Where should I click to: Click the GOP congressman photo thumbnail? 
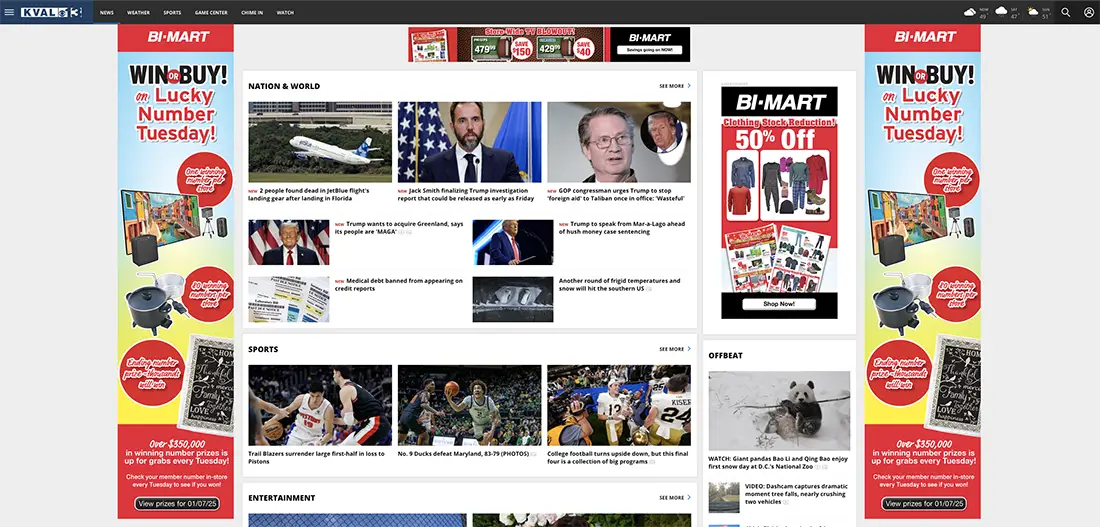point(619,142)
